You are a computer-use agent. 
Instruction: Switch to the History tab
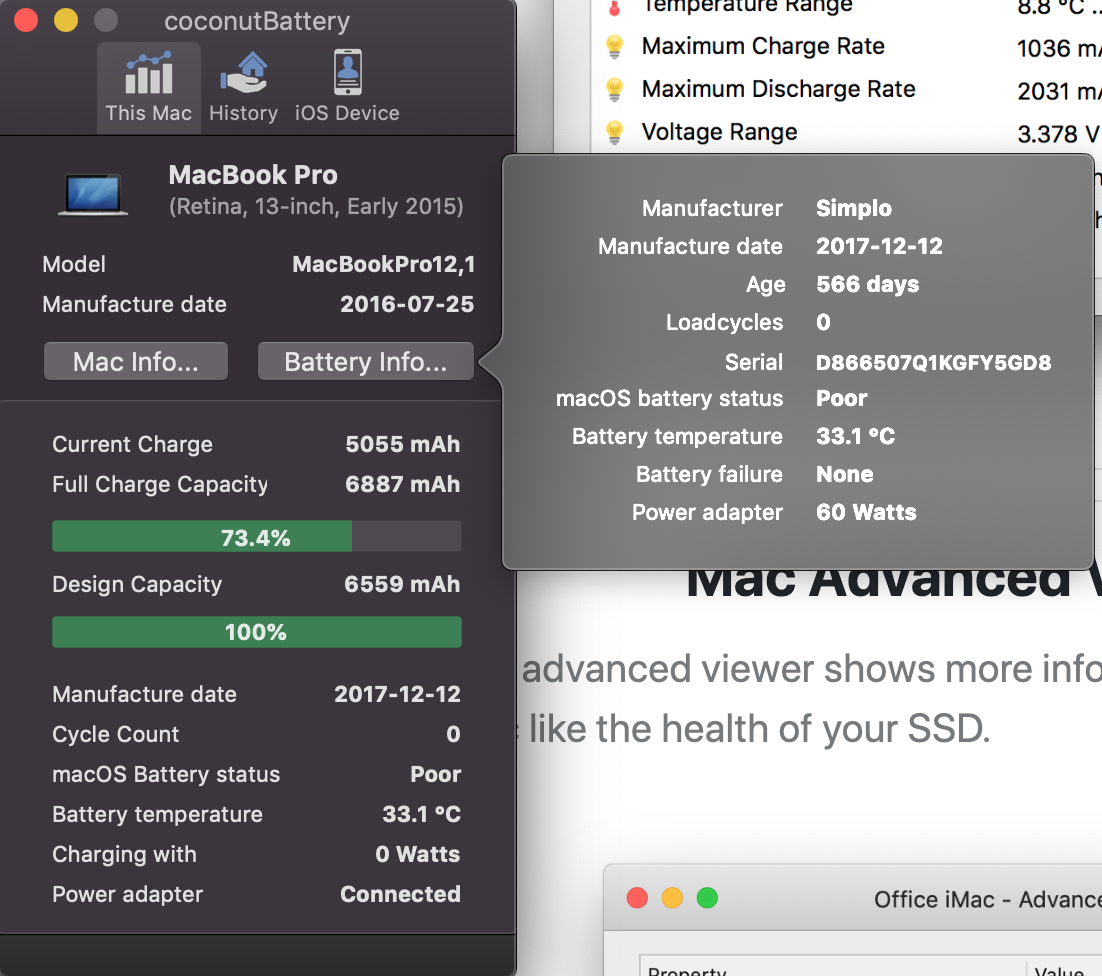[x=243, y=87]
